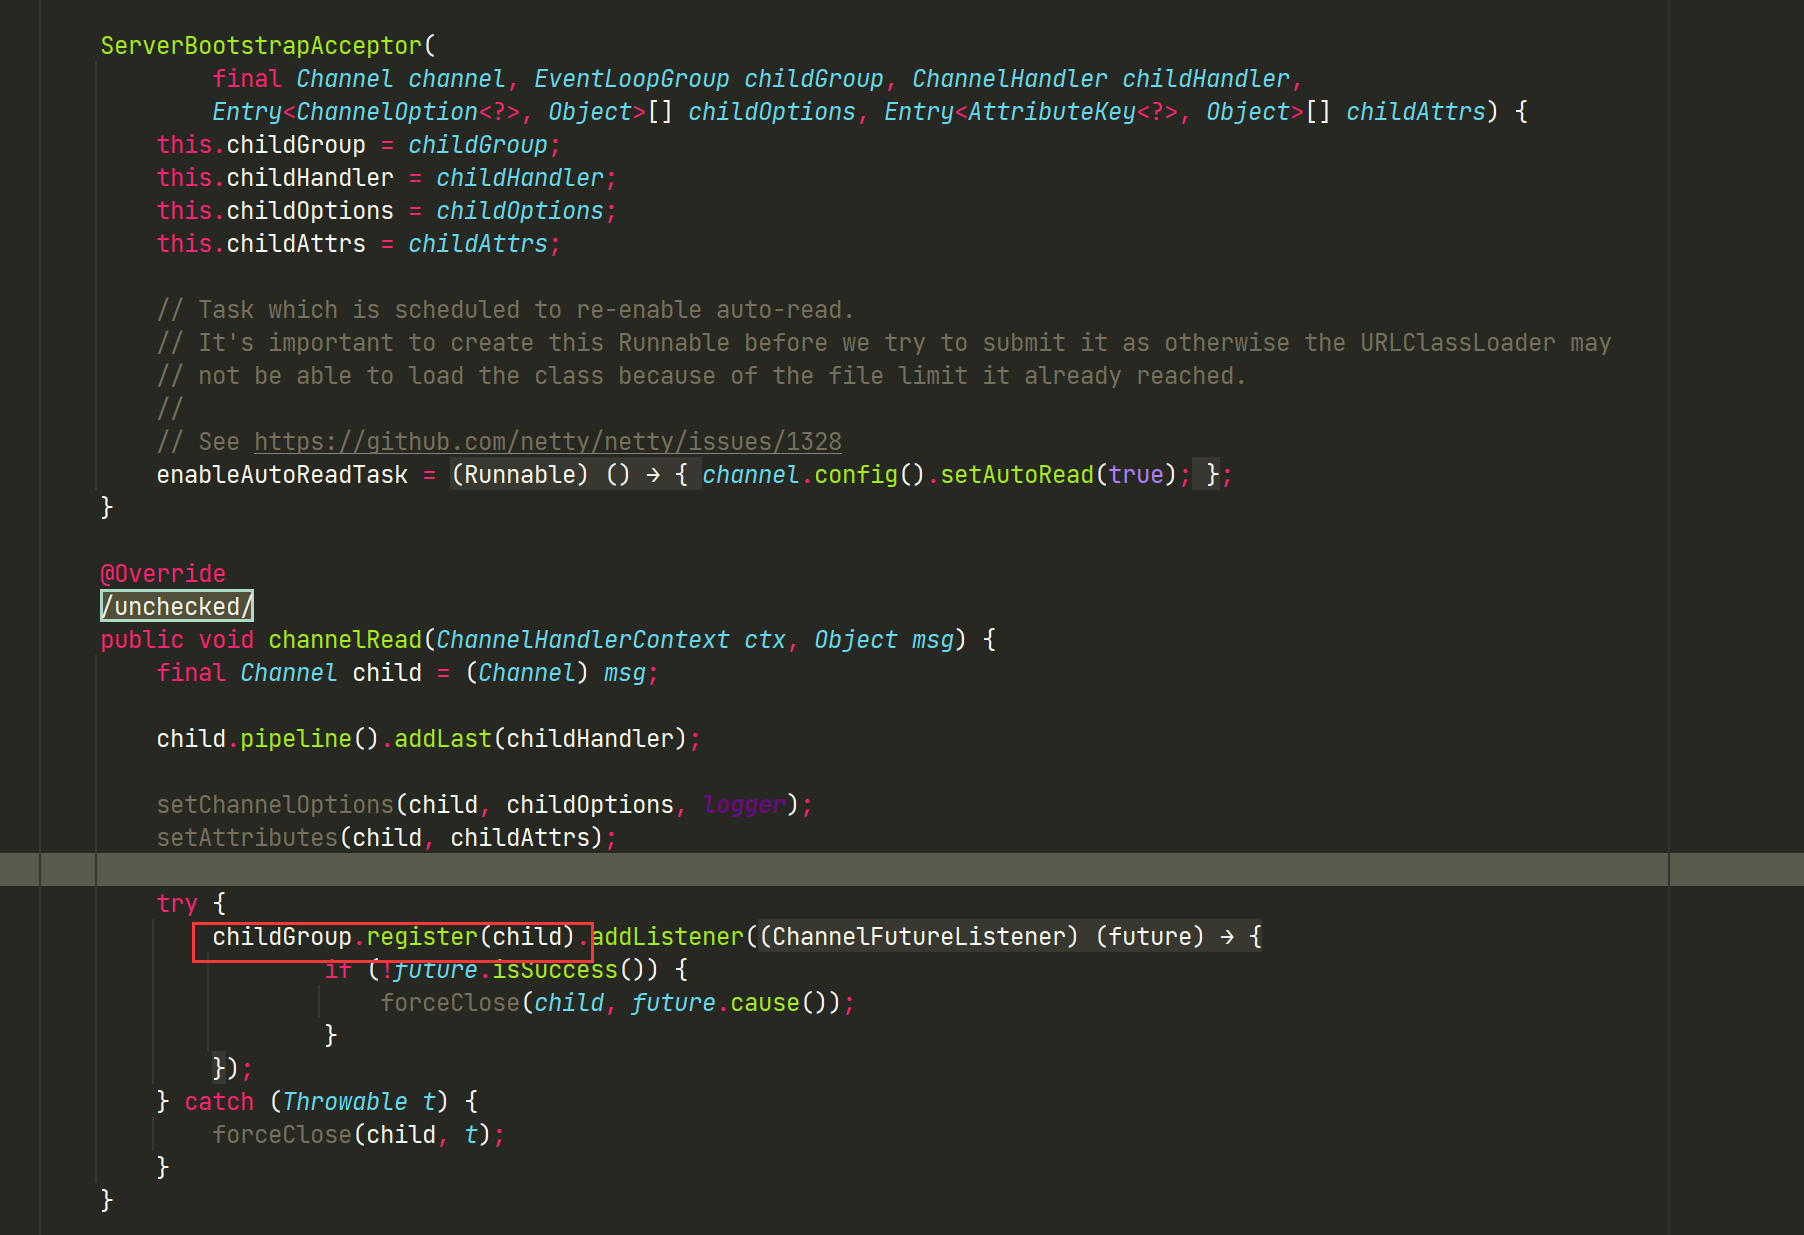Expand the folded (ChannelFutureListener) lambda

1010,936
